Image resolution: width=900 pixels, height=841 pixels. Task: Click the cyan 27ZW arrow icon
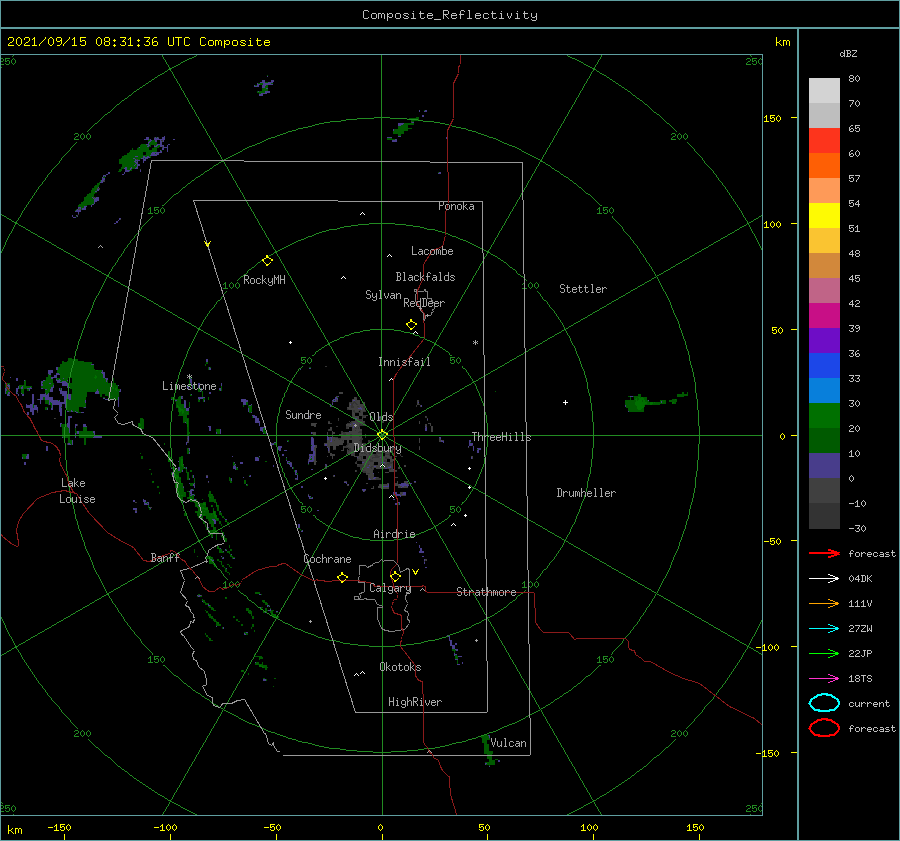pyautogui.click(x=824, y=629)
